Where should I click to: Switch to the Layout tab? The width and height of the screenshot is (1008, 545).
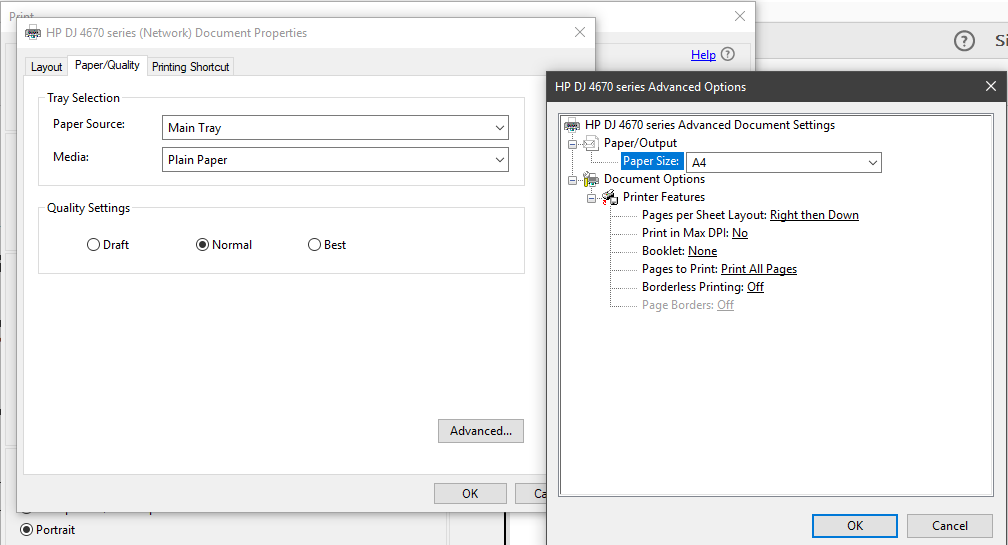point(46,67)
